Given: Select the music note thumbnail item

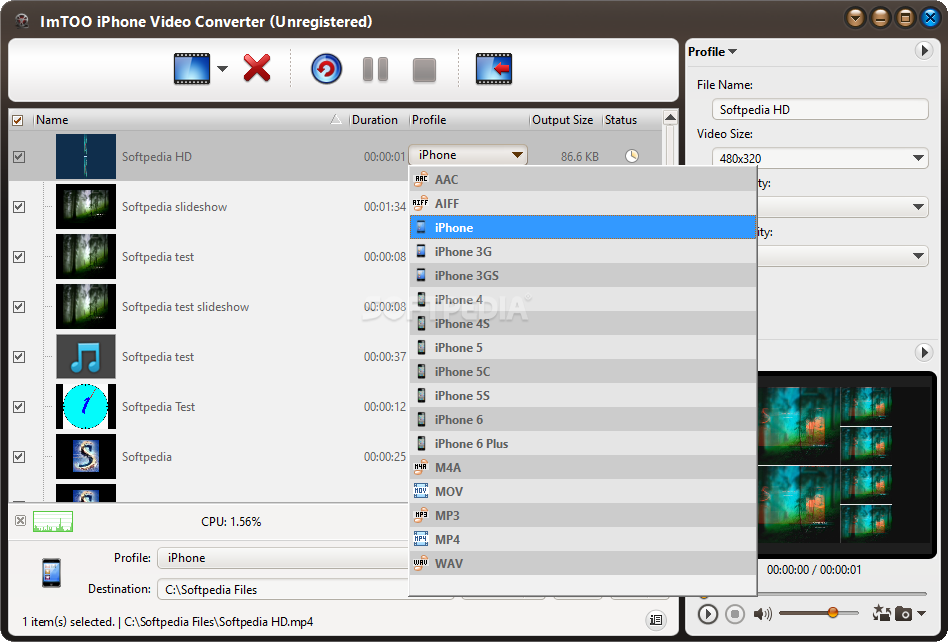Looking at the screenshot, I should point(86,357).
